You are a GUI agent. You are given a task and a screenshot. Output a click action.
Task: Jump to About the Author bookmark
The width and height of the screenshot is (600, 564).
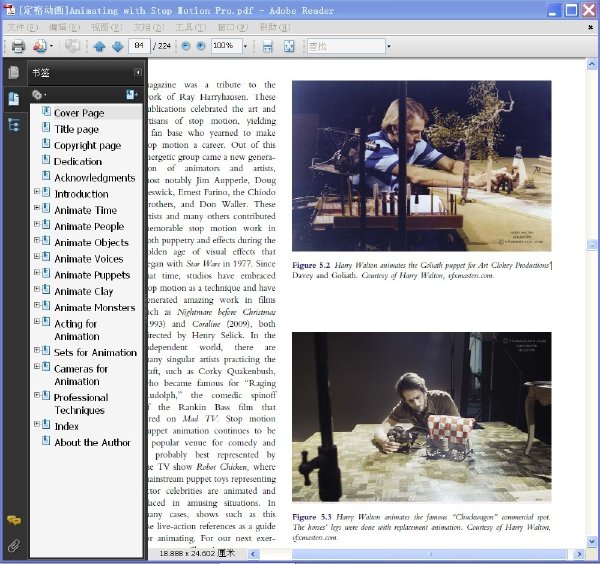click(x=93, y=442)
